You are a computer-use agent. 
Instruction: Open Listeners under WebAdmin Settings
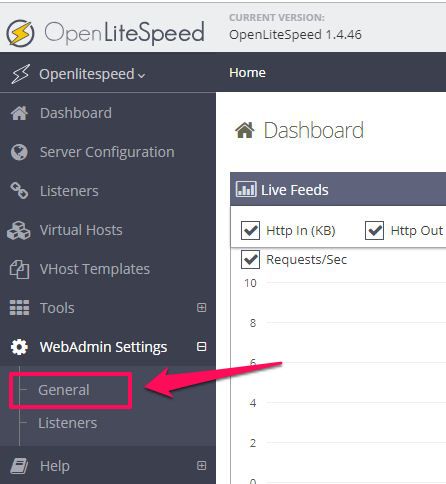pyautogui.click(x=68, y=423)
